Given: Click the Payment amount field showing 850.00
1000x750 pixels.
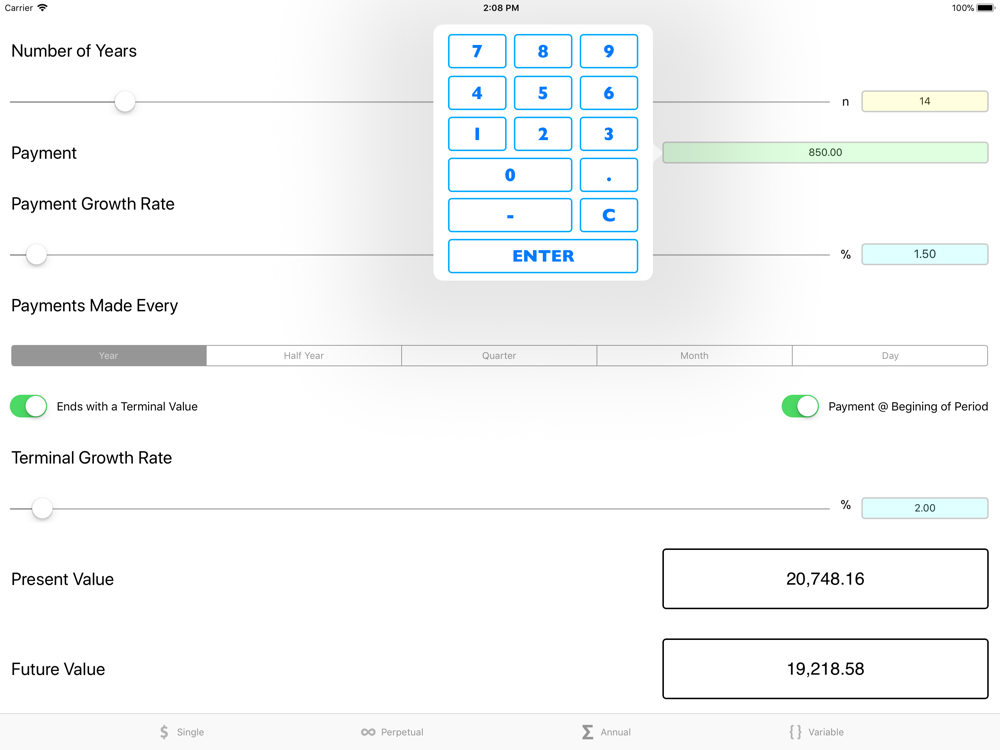Looking at the screenshot, I should tap(825, 153).
